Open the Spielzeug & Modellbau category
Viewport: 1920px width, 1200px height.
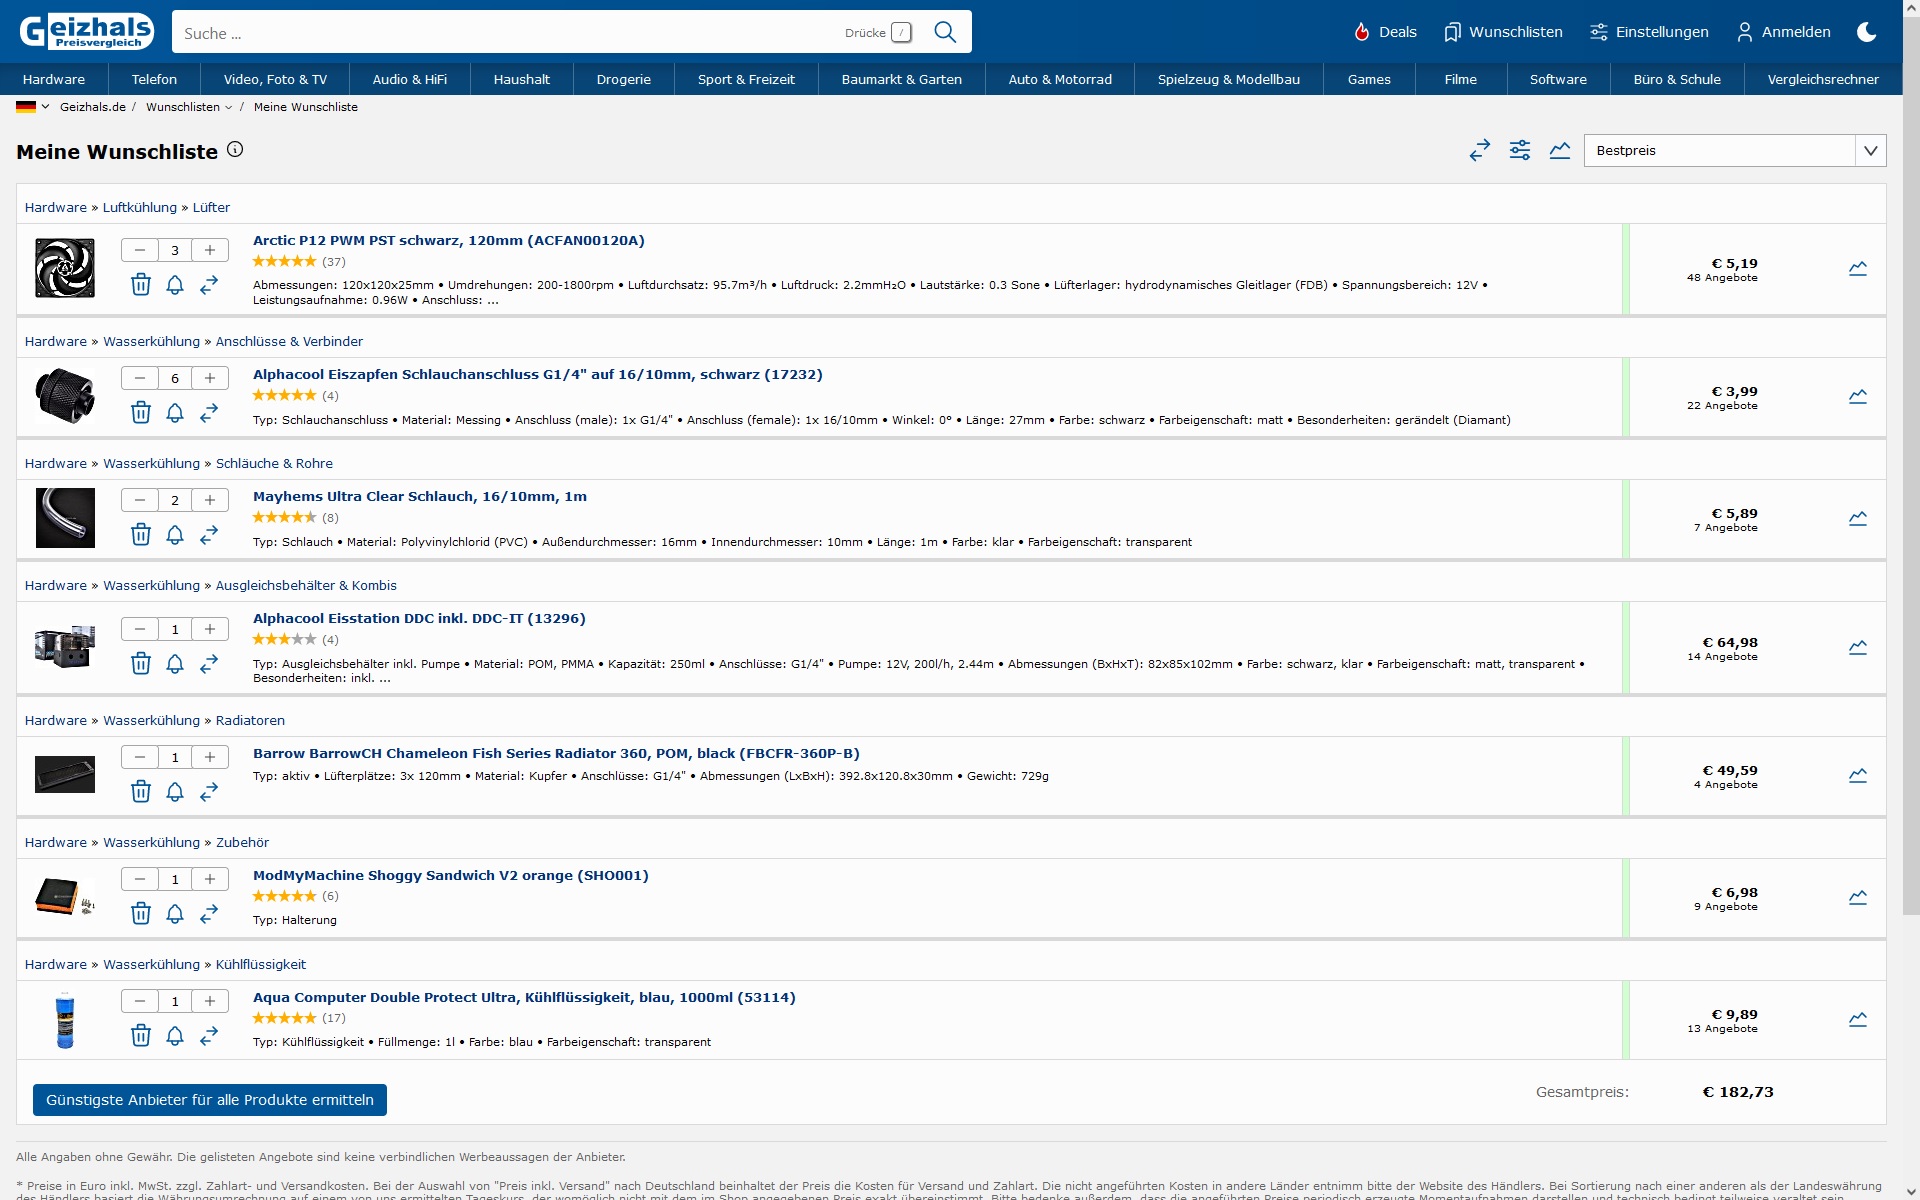coord(1228,79)
